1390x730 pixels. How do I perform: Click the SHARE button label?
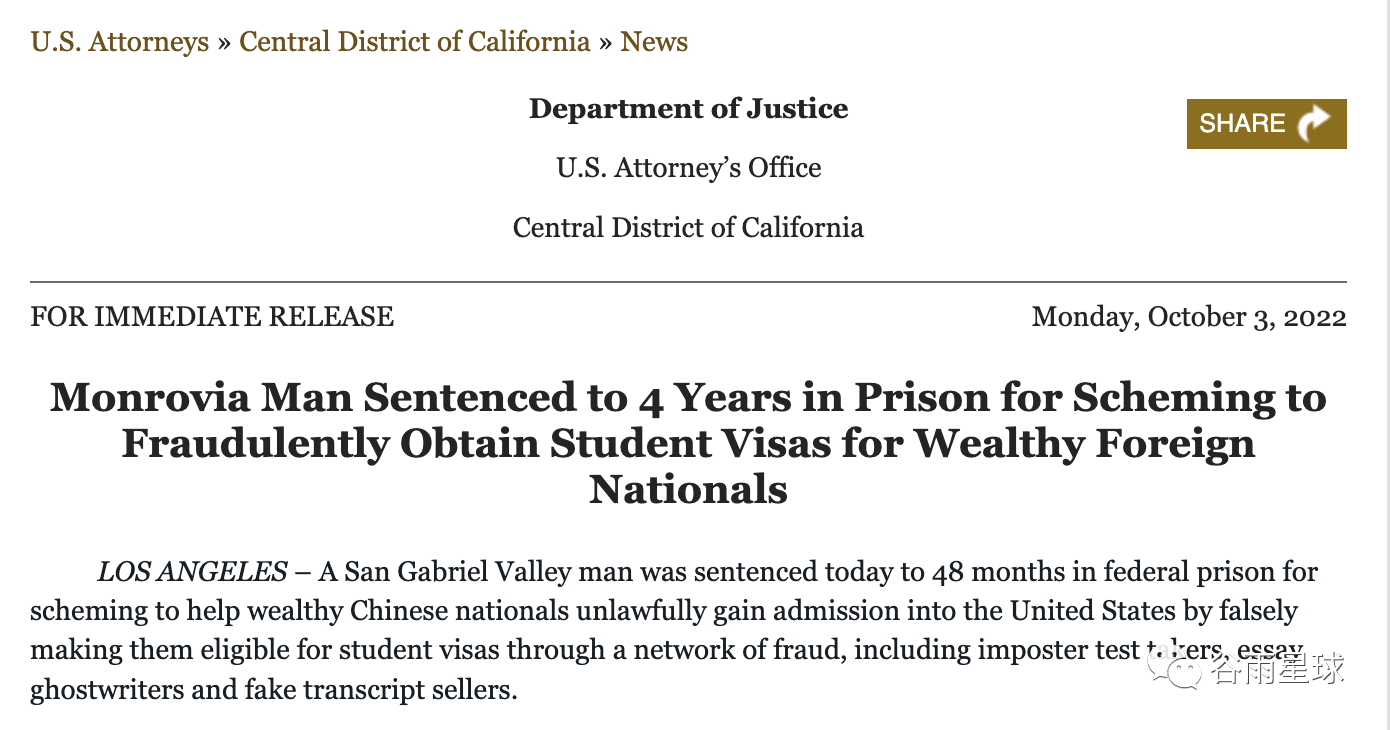pyautogui.click(x=1242, y=123)
